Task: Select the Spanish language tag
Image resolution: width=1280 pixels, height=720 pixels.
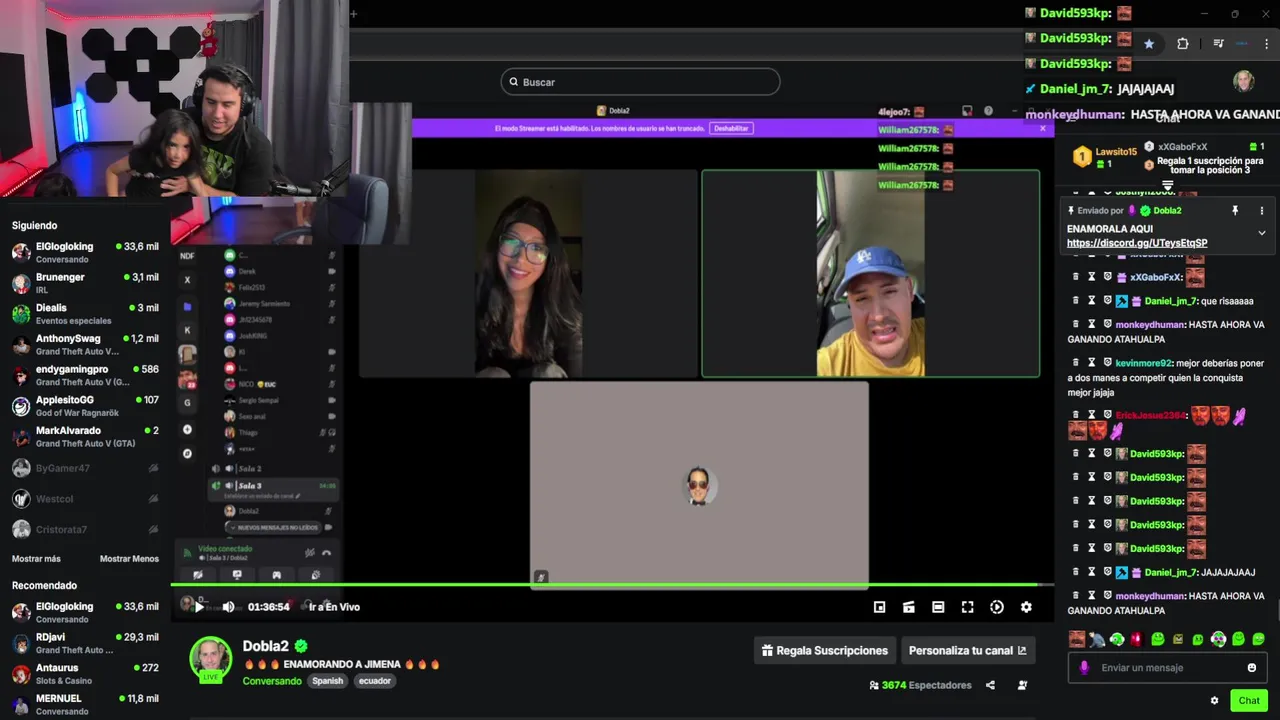Action: click(327, 681)
